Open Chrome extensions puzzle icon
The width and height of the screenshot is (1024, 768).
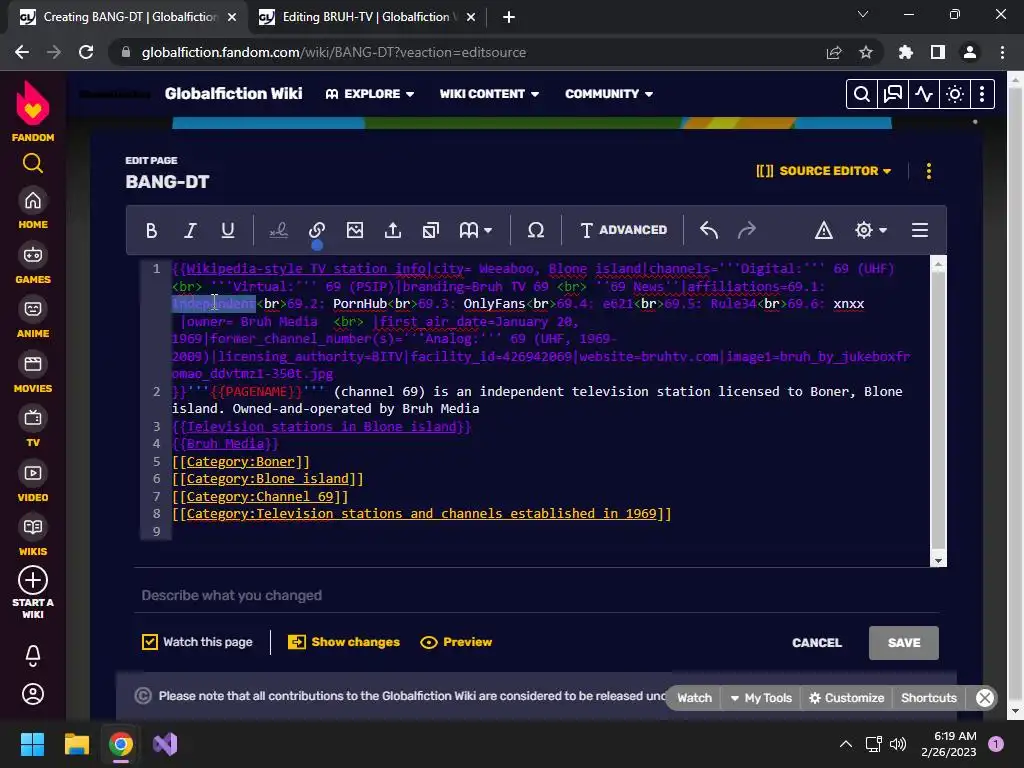coord(905,52)
